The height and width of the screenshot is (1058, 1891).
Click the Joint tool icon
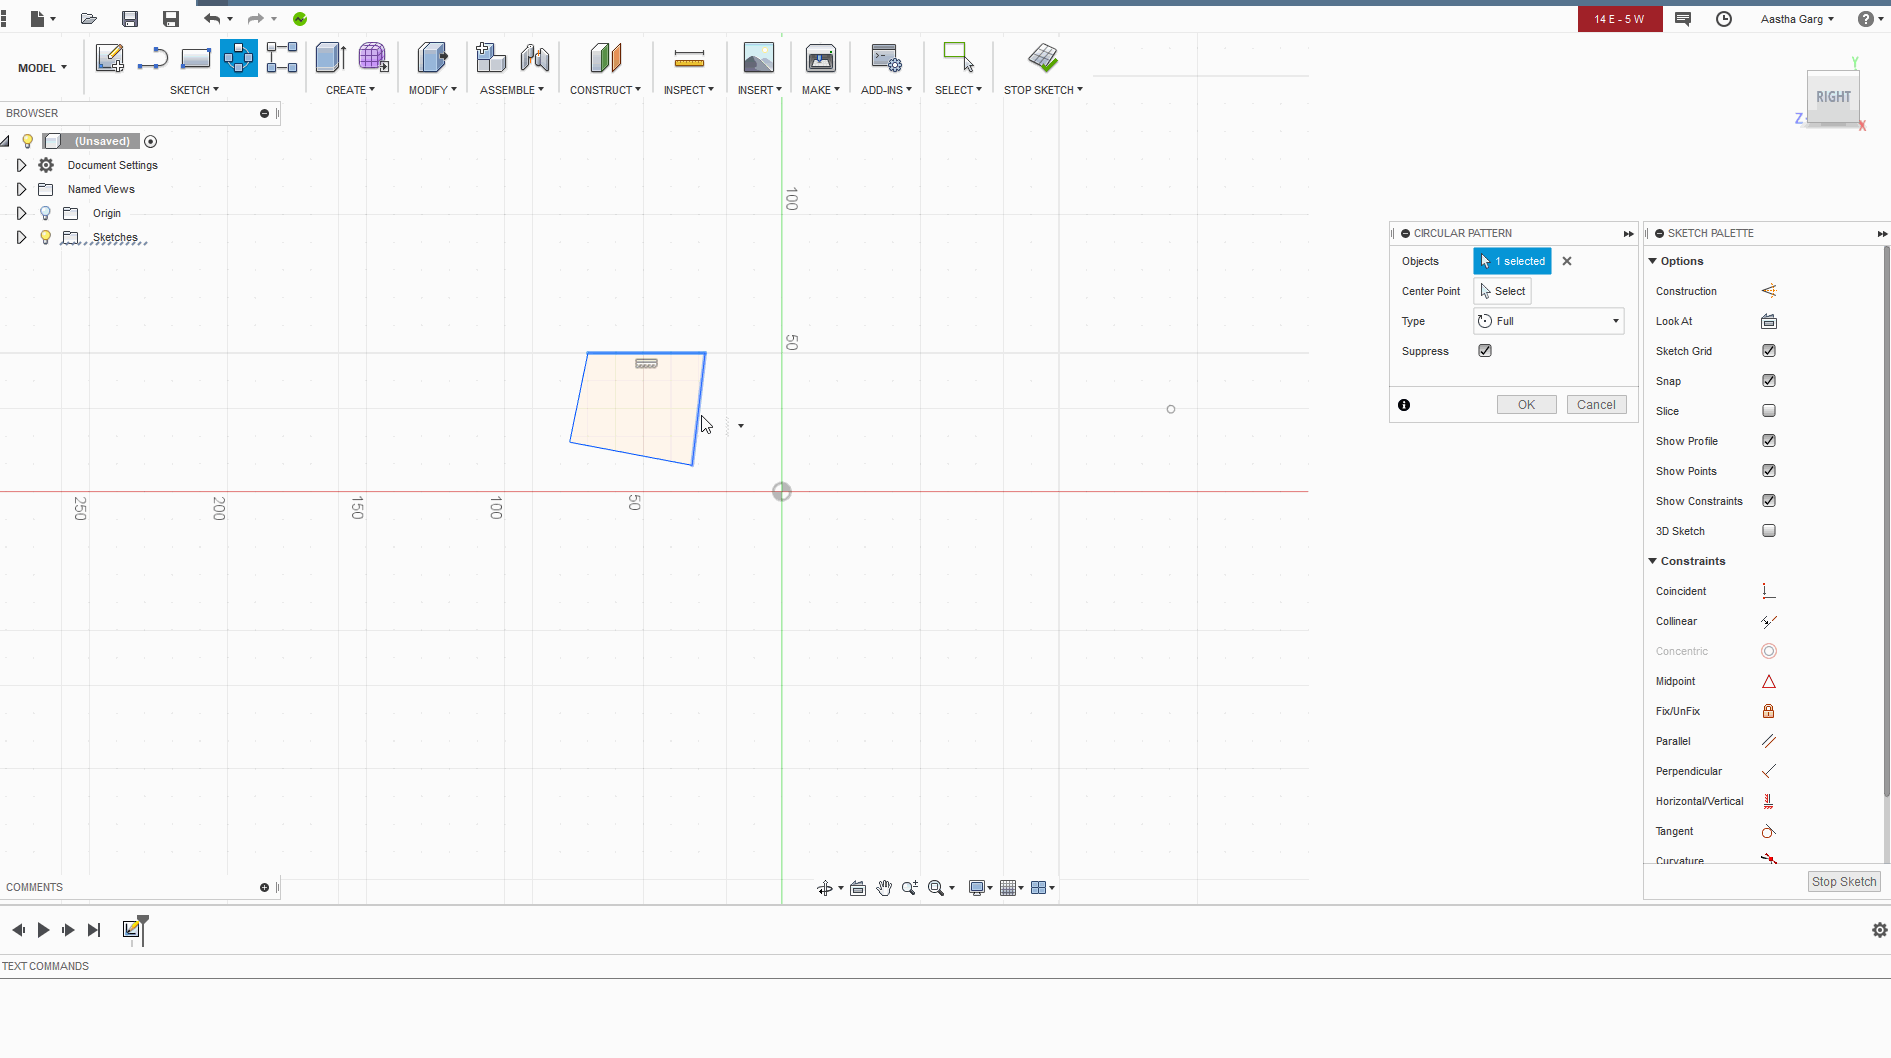click(x=534, y=58)
